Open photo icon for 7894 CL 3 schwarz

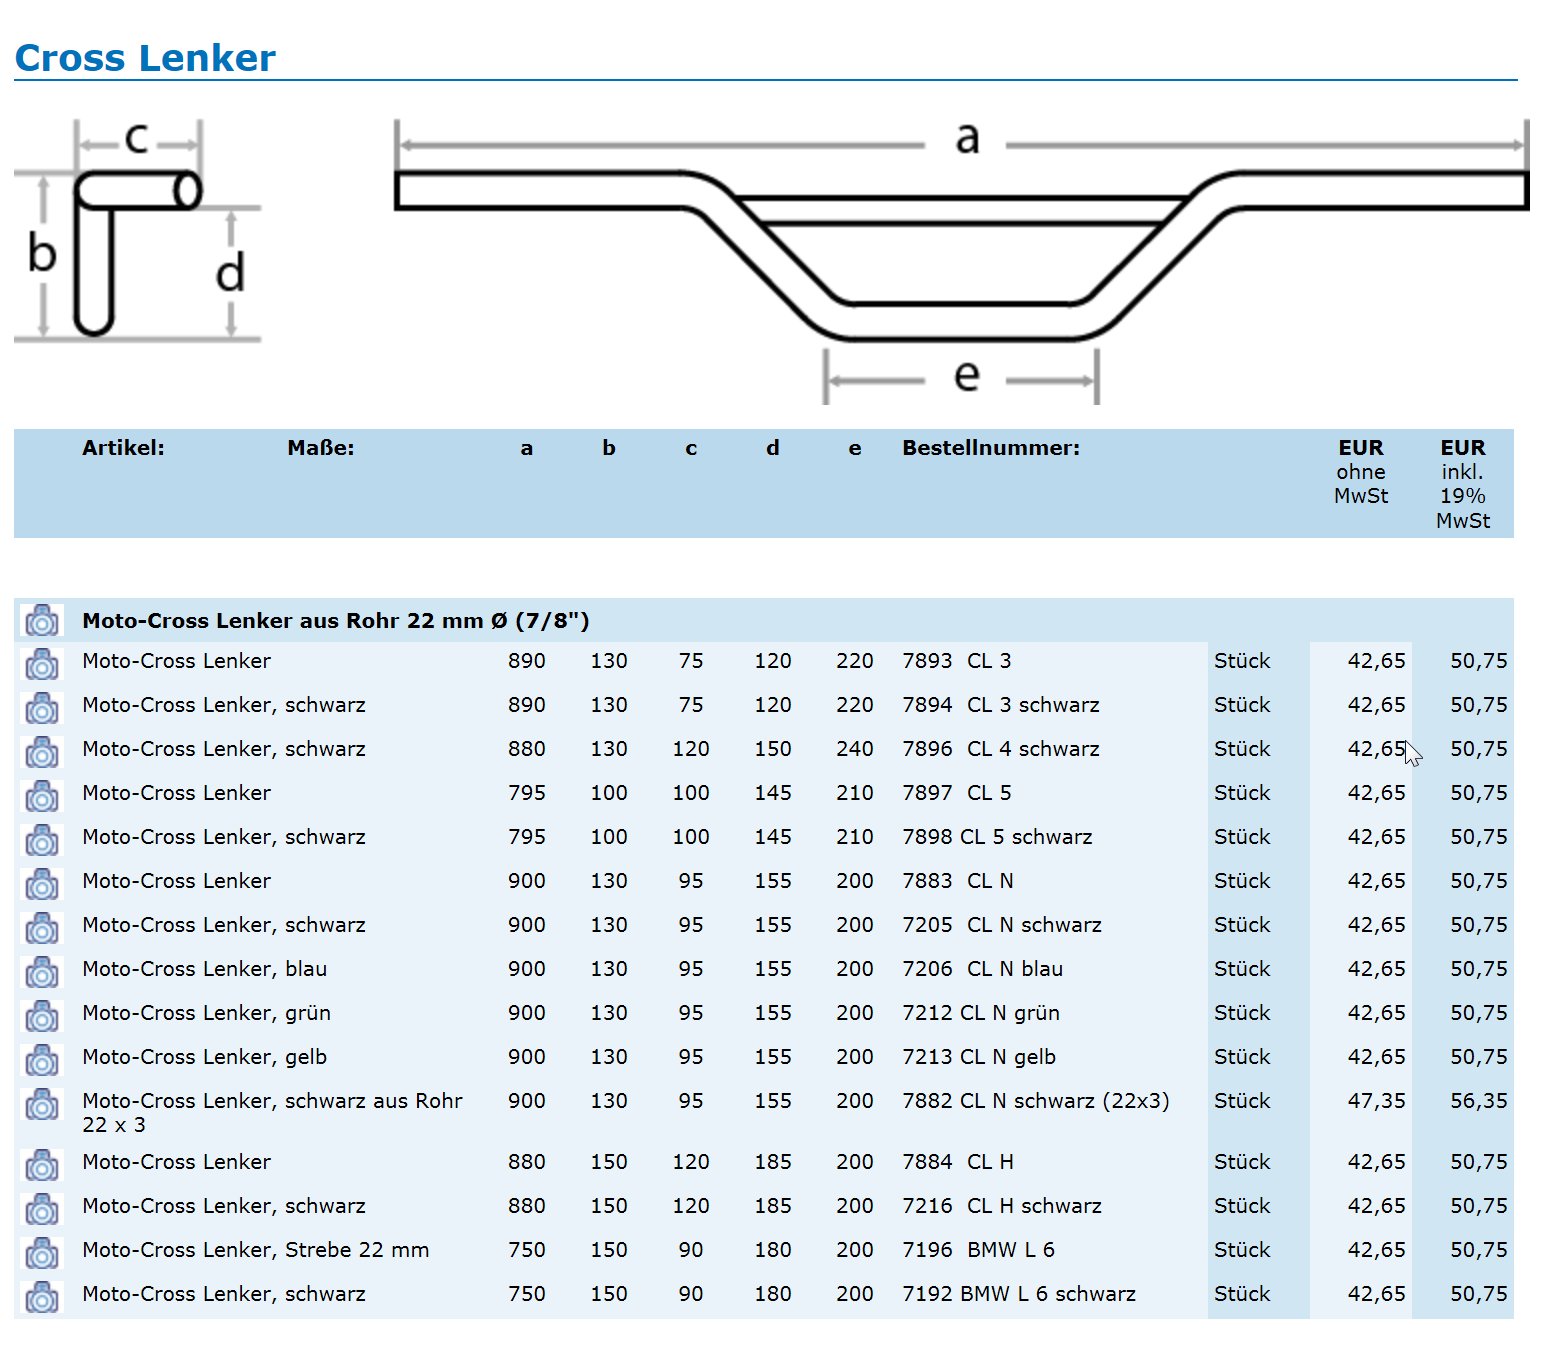click(42, 709)
